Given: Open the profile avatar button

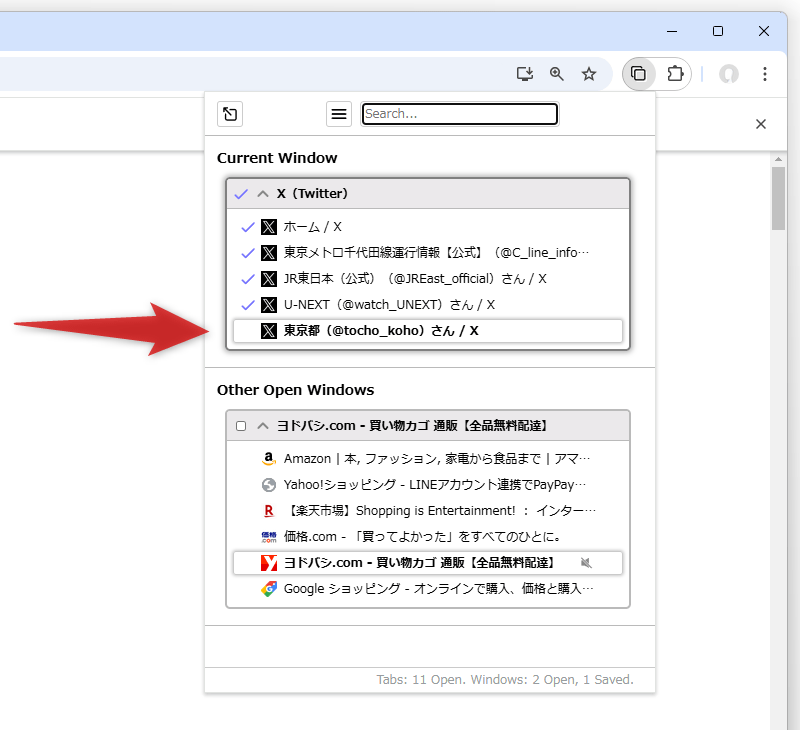Looking at the screenshot, I should click(729, 74).
